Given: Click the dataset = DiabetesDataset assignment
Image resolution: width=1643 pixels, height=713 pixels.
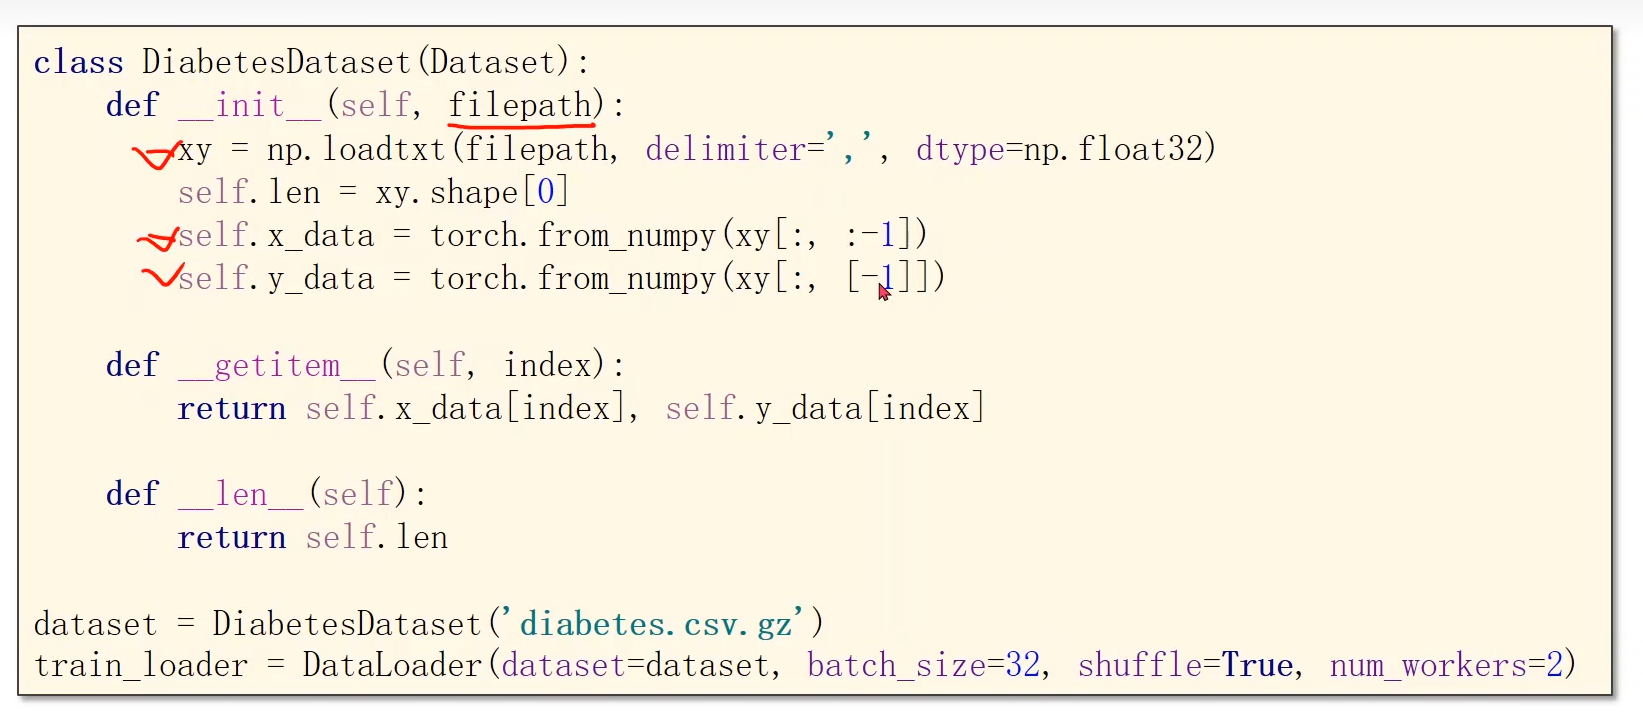Looking at the screenshot, I should click(x=429, y=625).
